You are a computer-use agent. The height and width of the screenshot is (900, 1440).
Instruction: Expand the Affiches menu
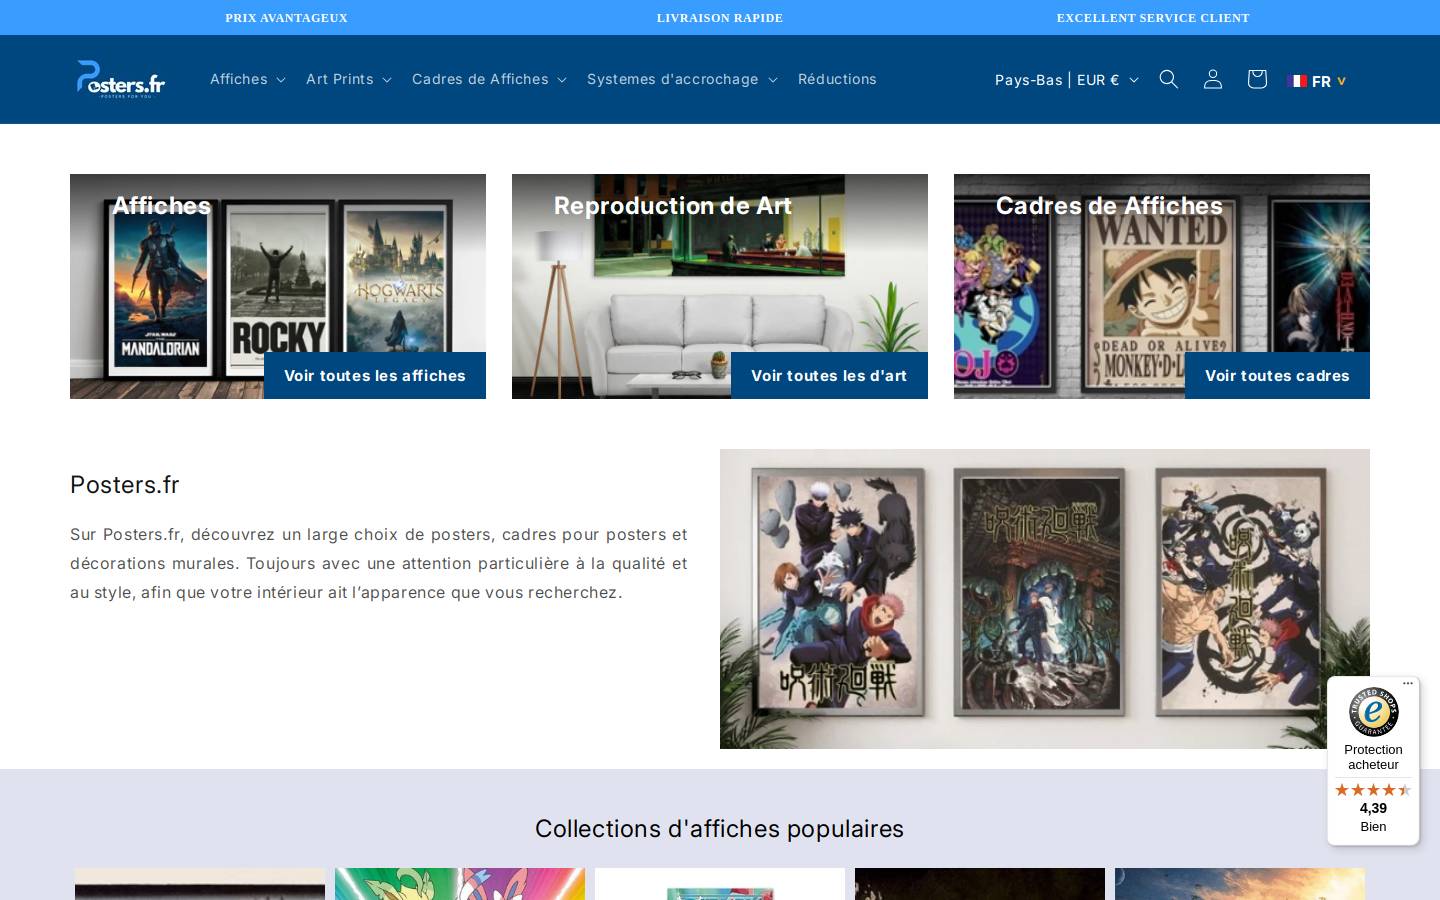pos(247,79)
